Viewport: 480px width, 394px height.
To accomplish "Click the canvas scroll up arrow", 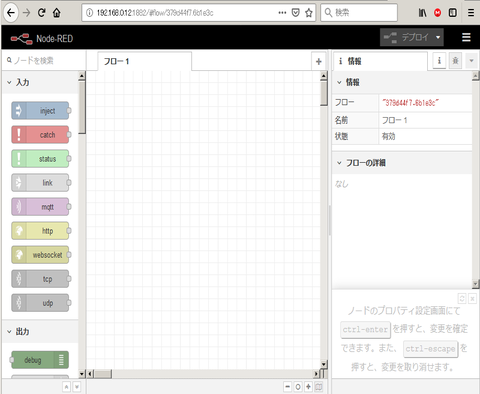I will click(324, 76).
